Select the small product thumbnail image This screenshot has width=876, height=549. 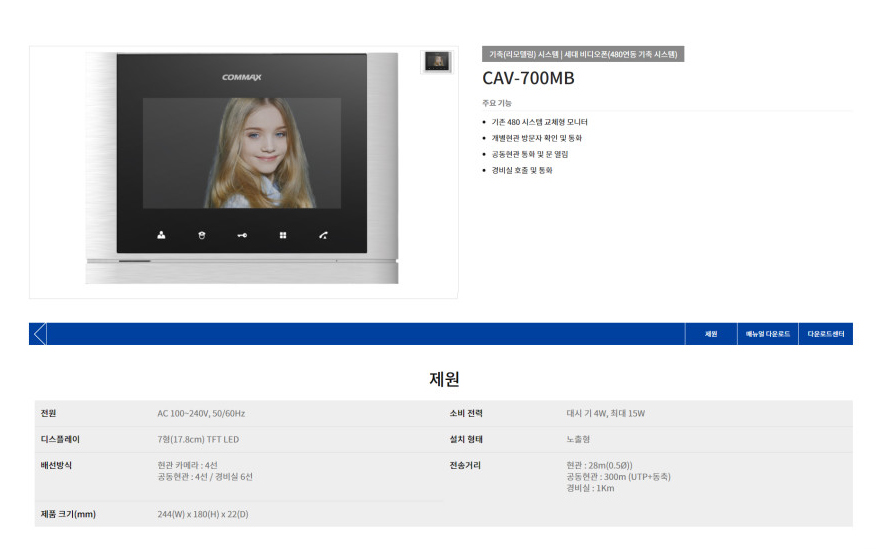click(437, 61)
